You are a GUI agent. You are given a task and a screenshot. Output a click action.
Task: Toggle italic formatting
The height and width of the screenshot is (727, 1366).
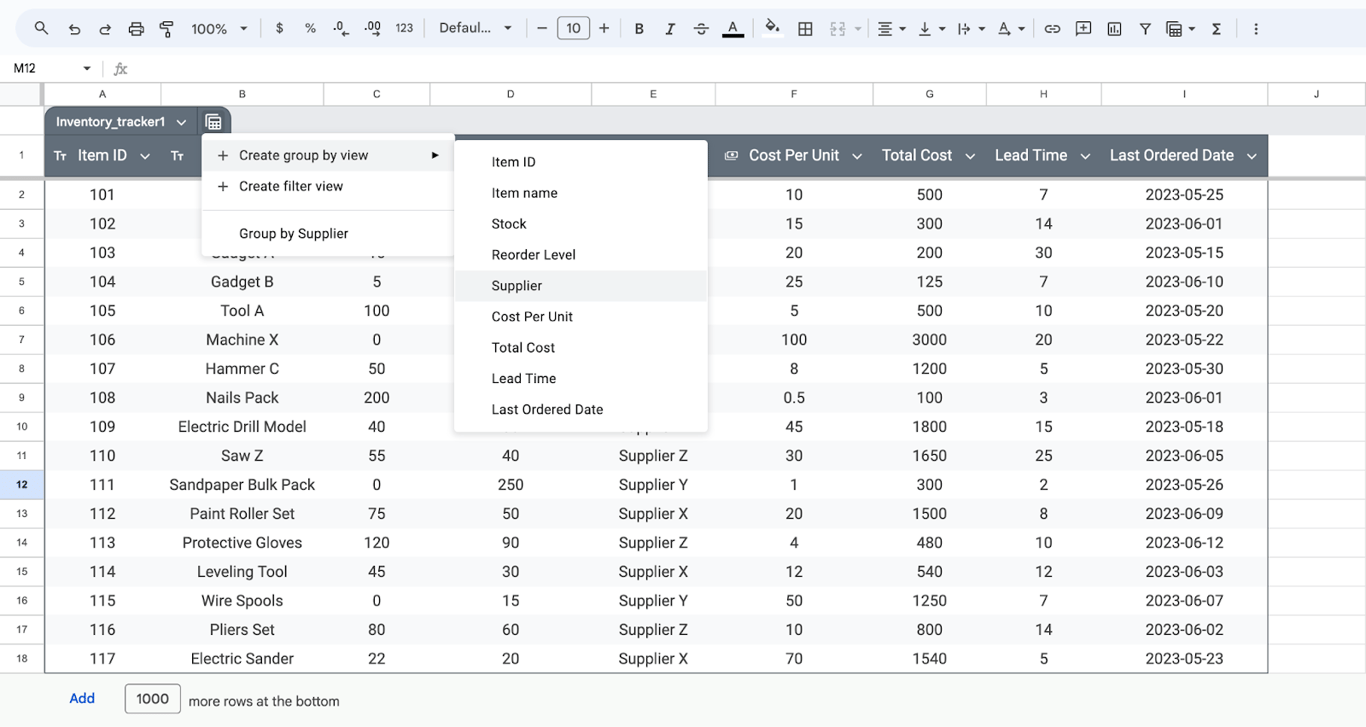(670, 29)
